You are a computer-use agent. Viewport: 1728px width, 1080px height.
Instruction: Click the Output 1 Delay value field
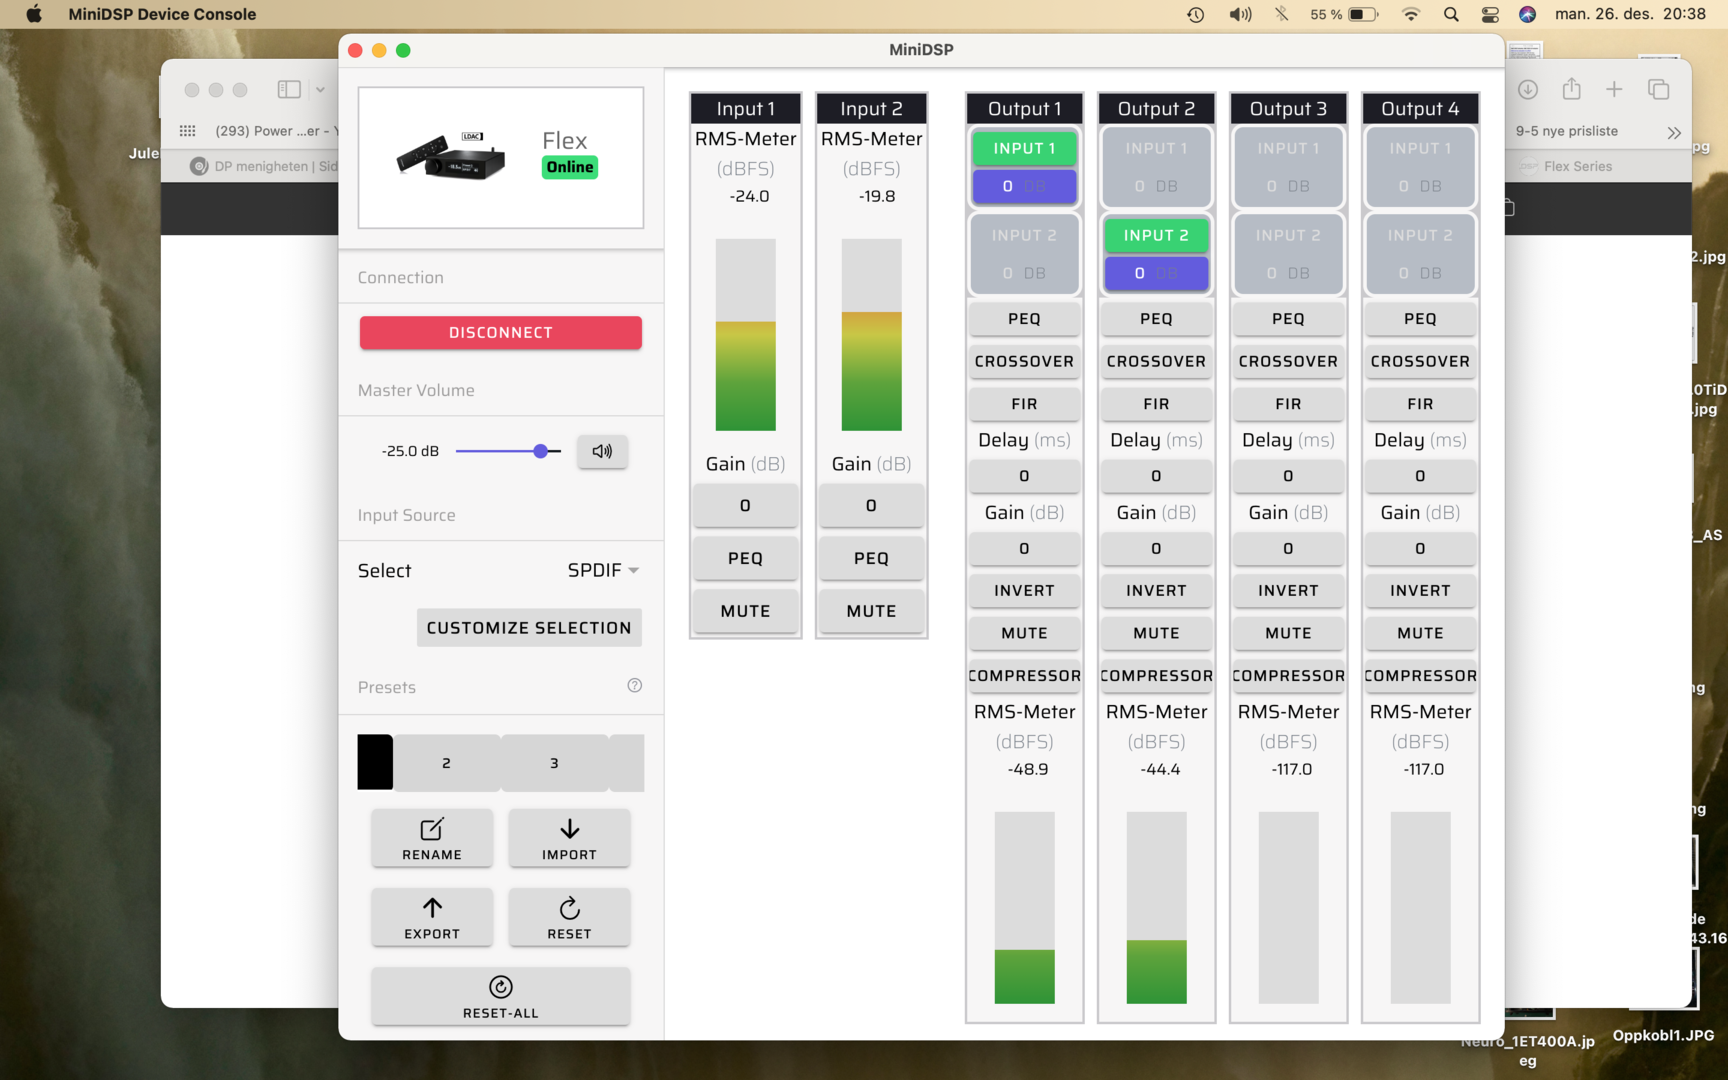pos(1024,476)
